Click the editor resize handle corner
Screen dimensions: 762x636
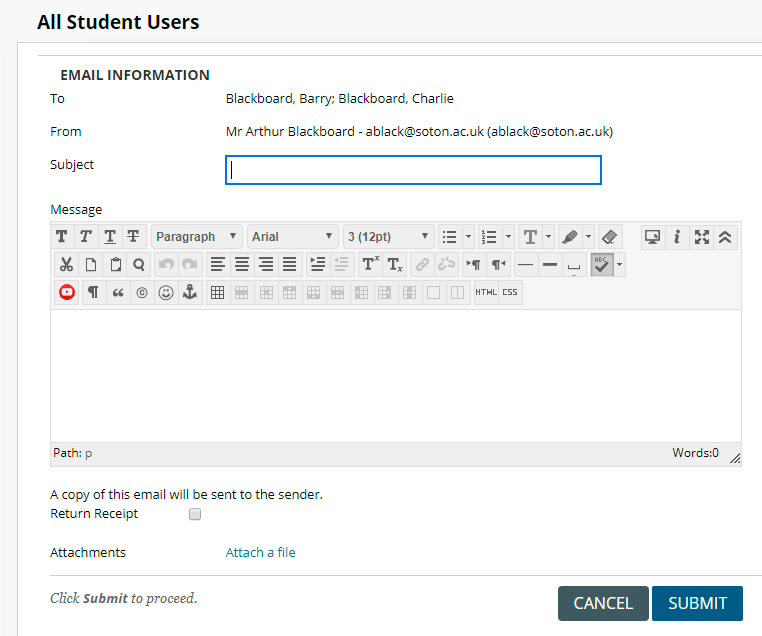tap(735, 458)
